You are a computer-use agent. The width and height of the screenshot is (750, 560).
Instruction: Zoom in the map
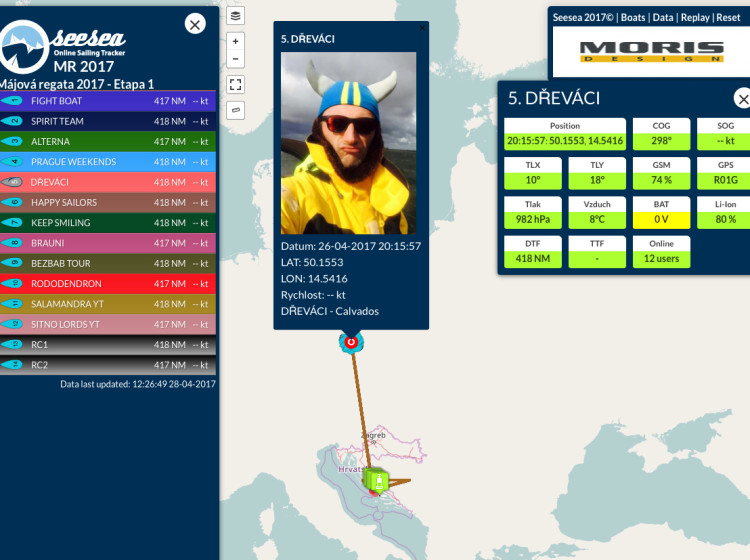(235, 42)
